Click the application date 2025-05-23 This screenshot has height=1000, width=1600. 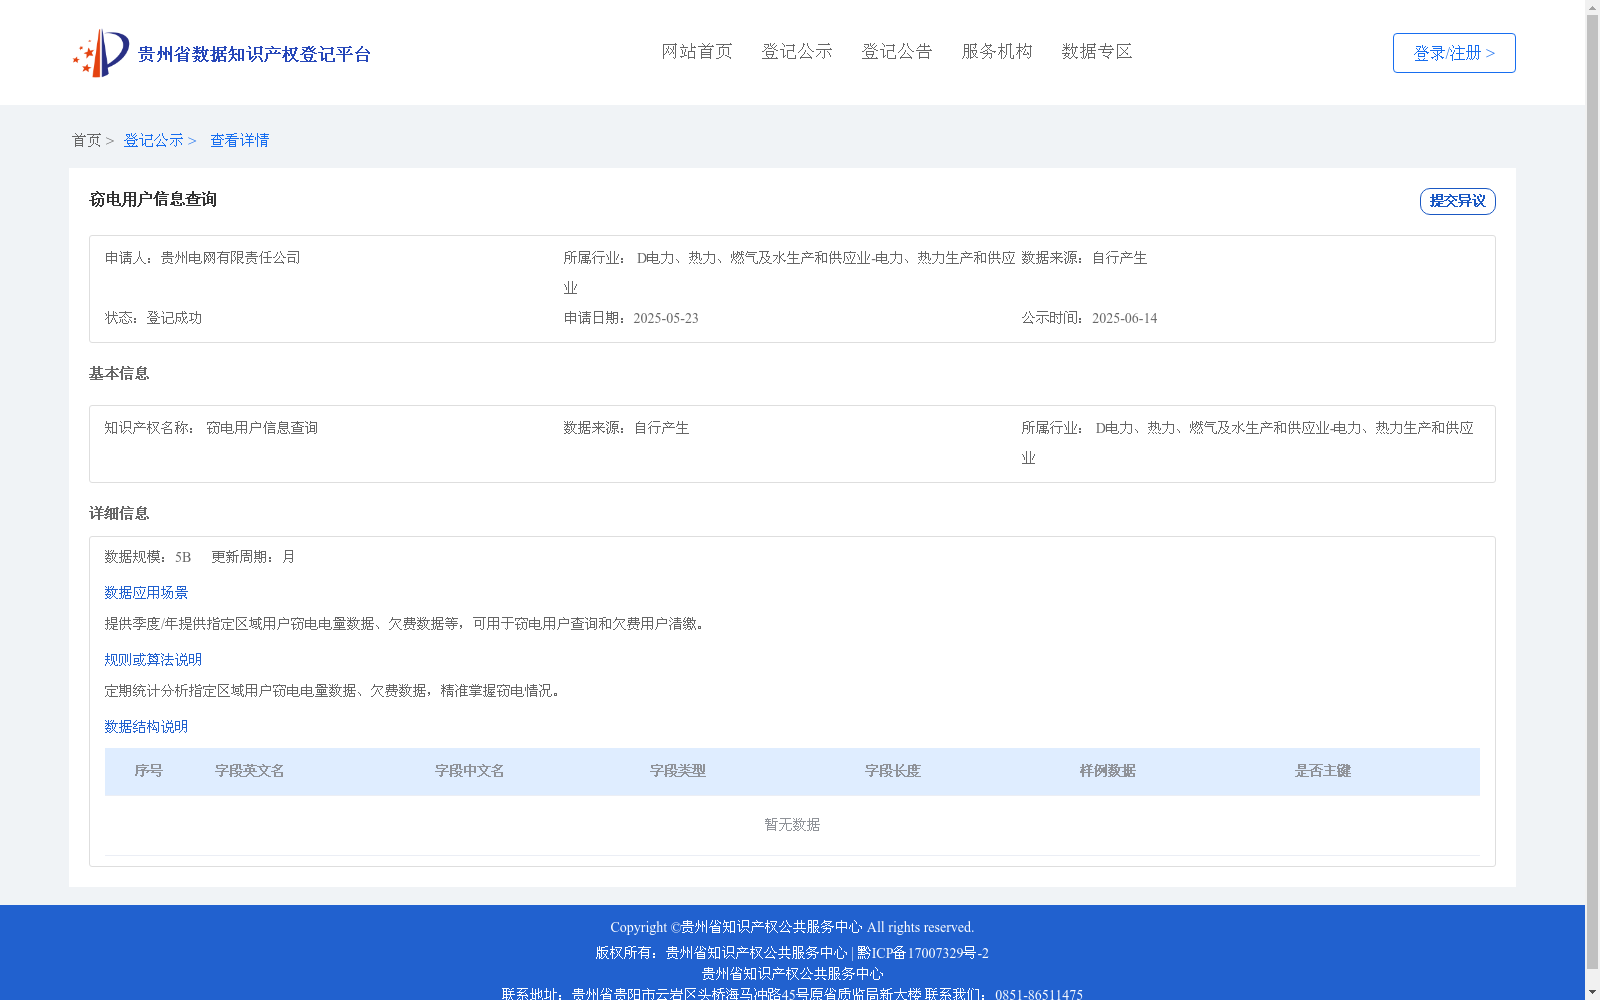coord(666,319)
